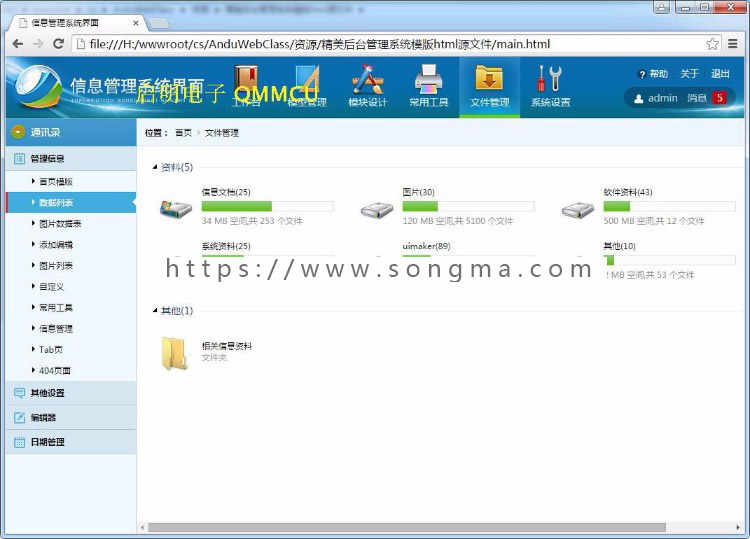750x539 pixels.
Task: Click the 相关信息资料 folder name
Action: 227,346
